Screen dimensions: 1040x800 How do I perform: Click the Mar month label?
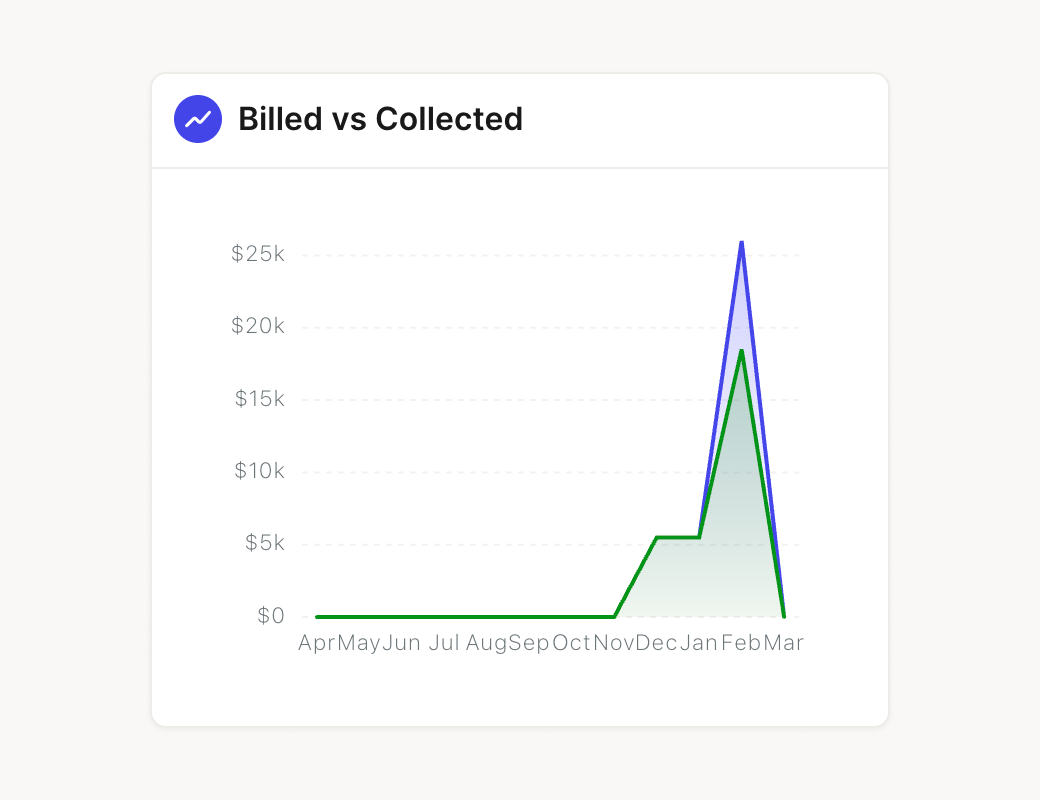tap(783, 643)
